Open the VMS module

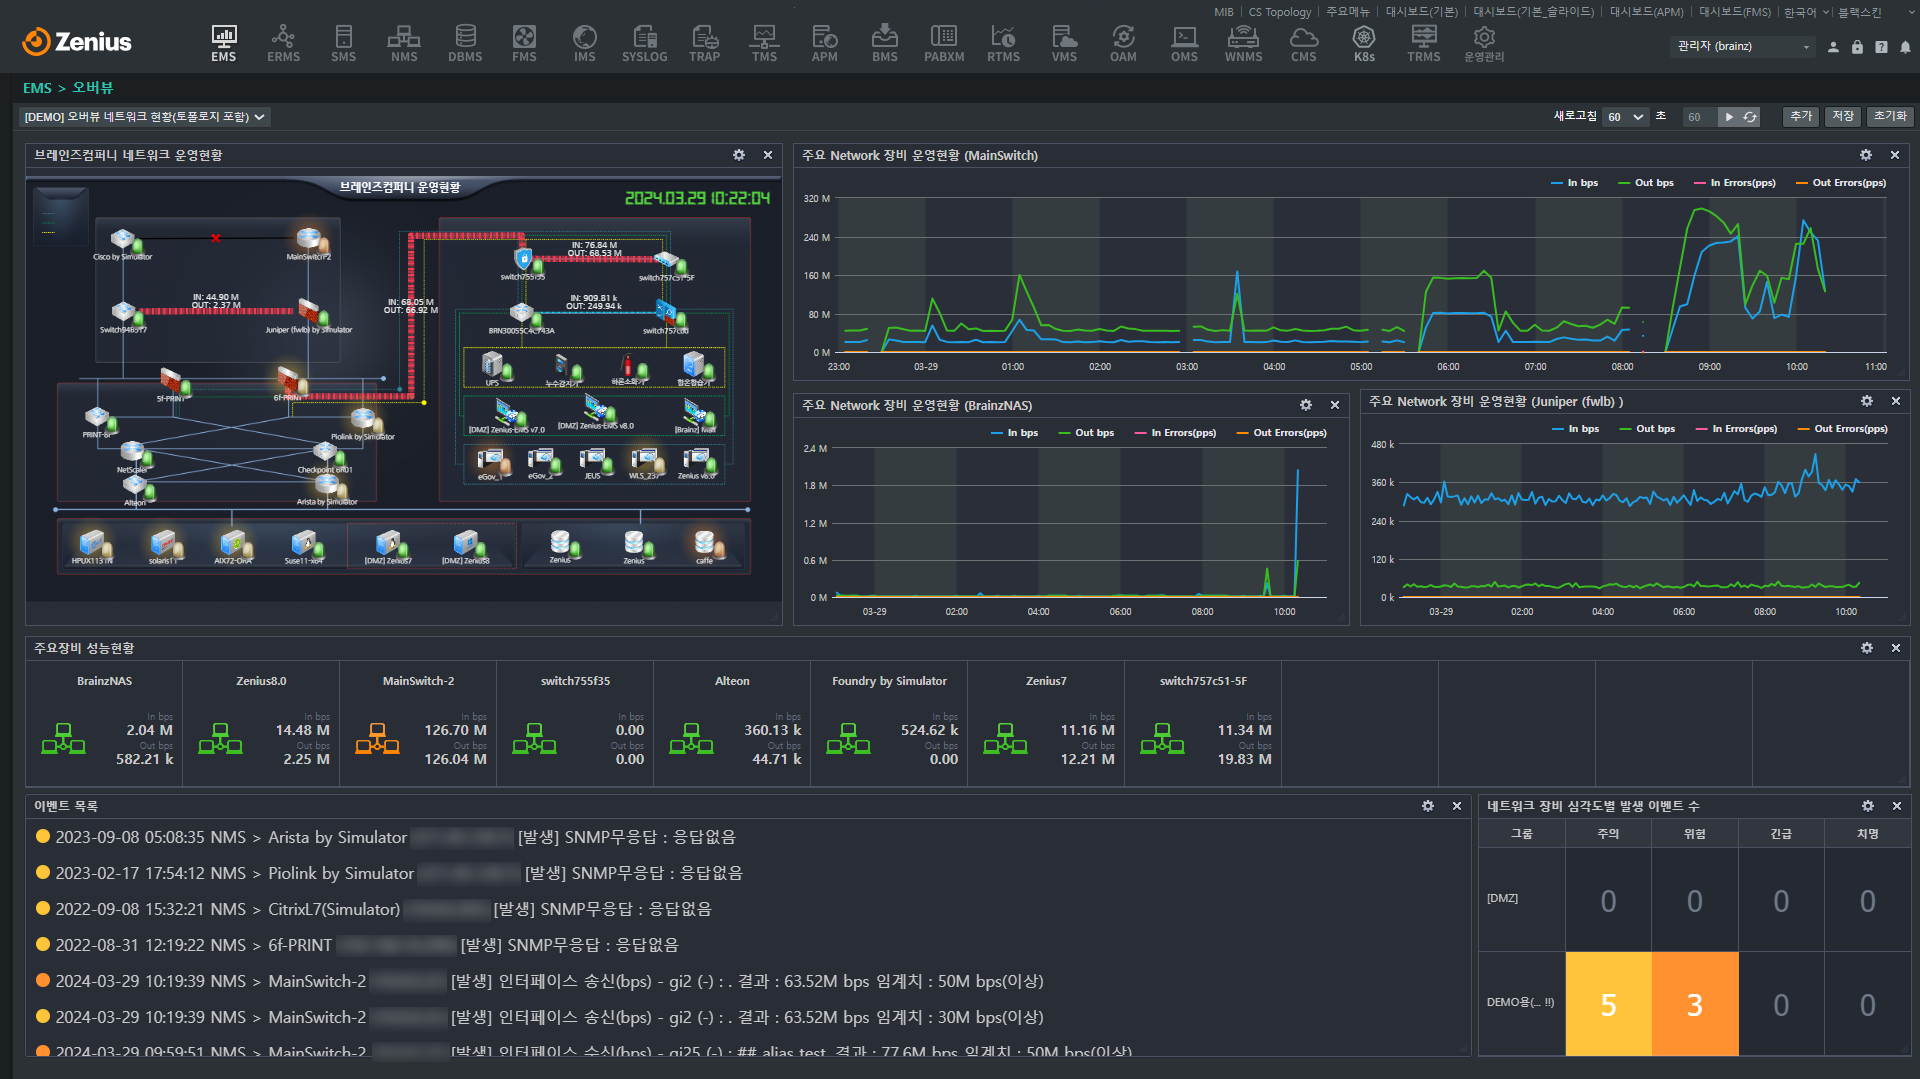coord(1064,43)
